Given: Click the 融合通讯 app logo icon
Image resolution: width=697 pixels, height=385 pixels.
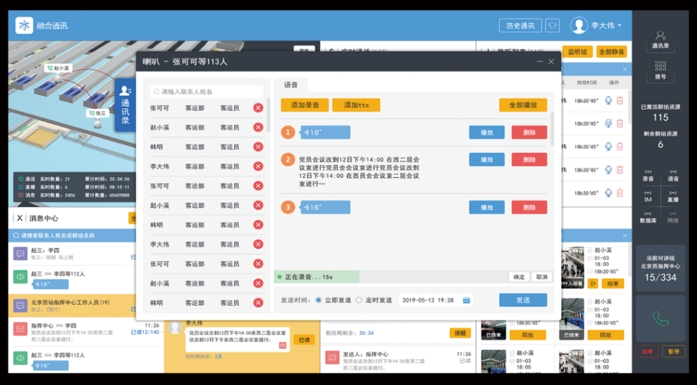Looking at the screenshot, I should coord(24,25).
